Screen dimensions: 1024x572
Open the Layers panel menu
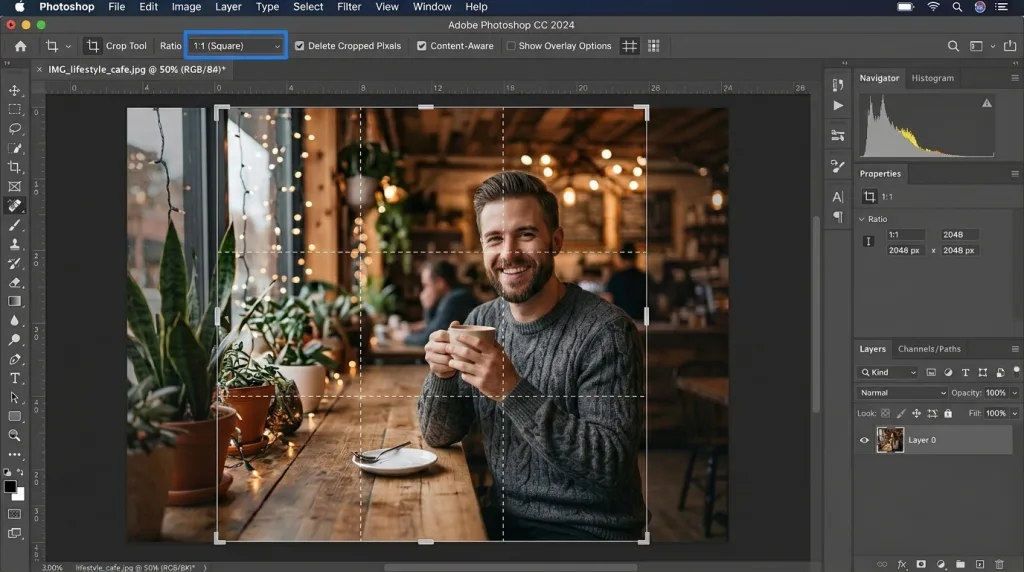tap(1015, 349)
